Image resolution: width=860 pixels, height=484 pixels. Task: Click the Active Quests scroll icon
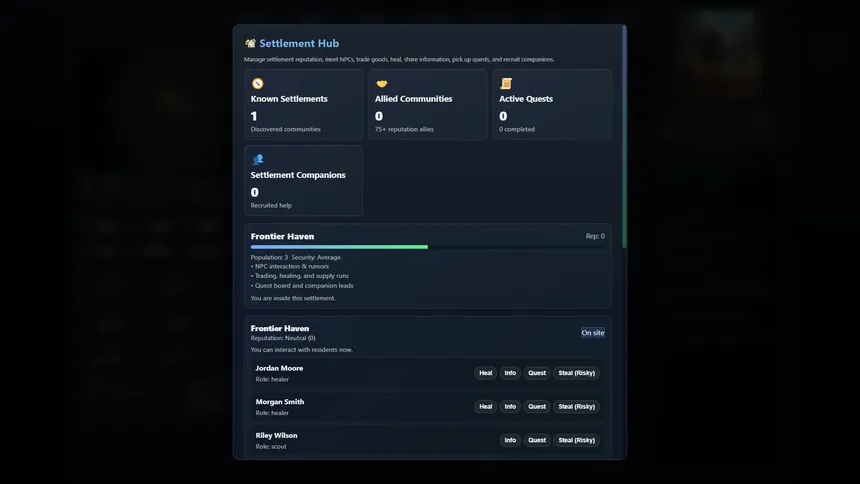(506, 84)
